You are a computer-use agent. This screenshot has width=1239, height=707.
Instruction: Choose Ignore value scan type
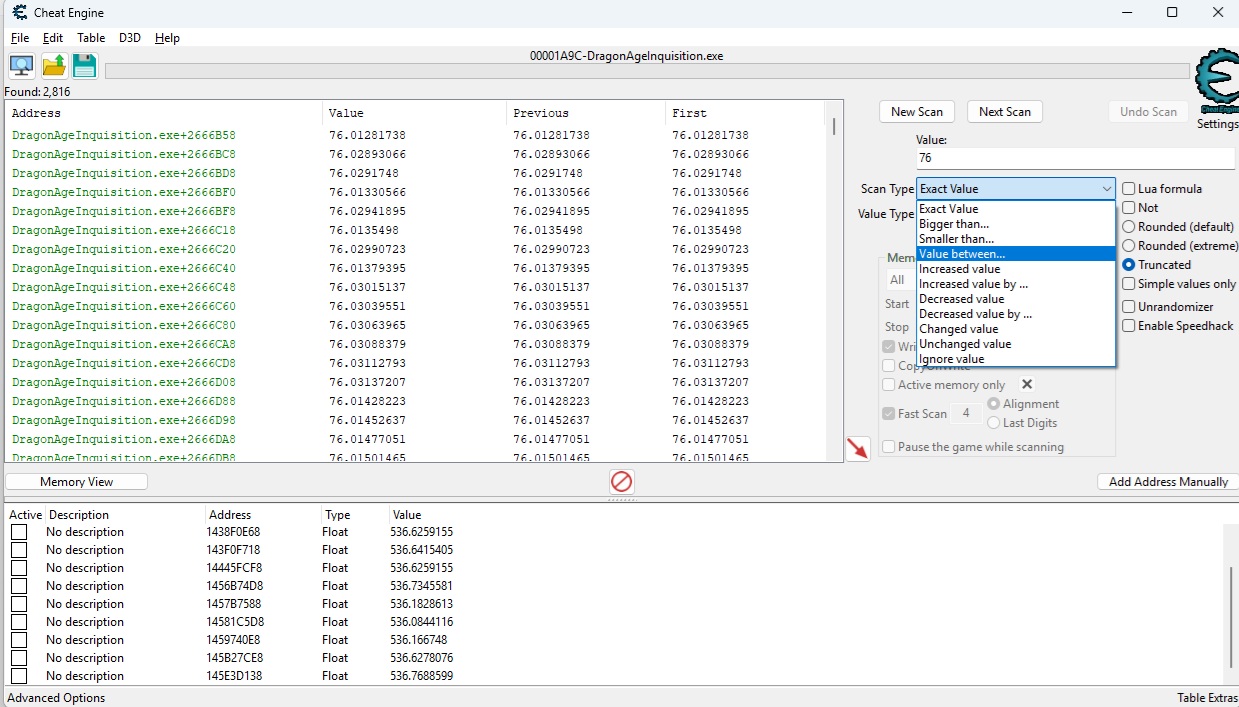[1016, 359]
